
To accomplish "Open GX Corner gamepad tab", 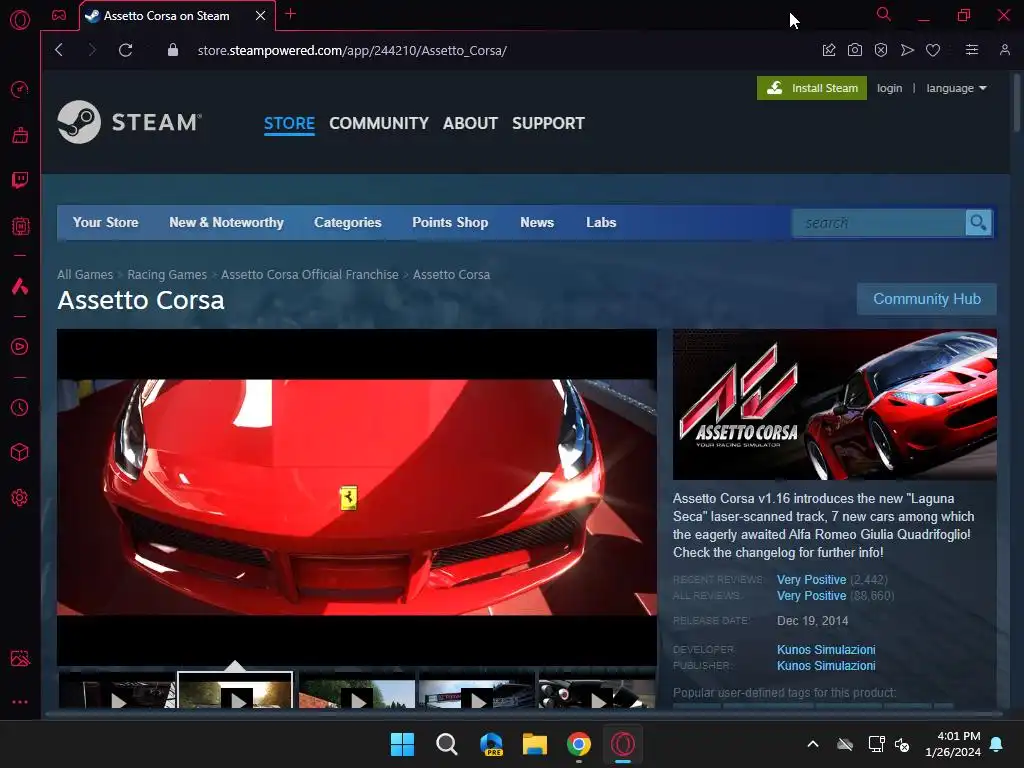I will point(59,15).
